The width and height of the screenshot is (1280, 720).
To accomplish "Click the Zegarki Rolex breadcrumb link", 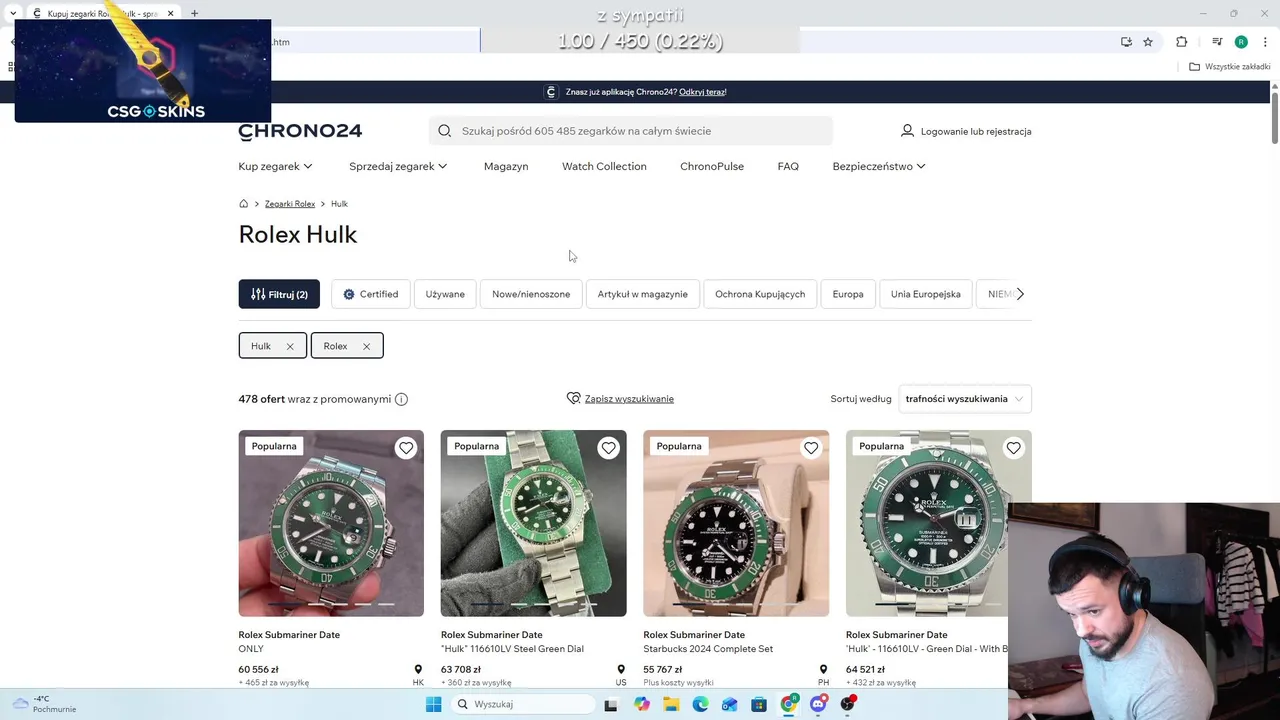I will [x=290, y=204].
